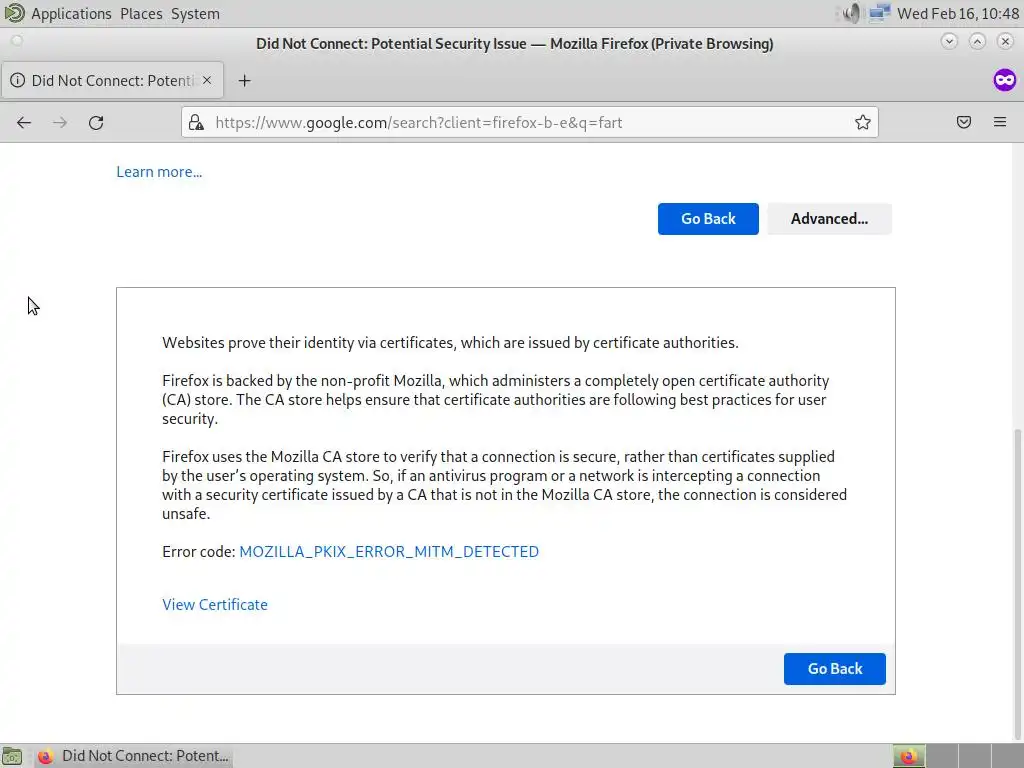Maximize the Firefox window

click(977, 41)
